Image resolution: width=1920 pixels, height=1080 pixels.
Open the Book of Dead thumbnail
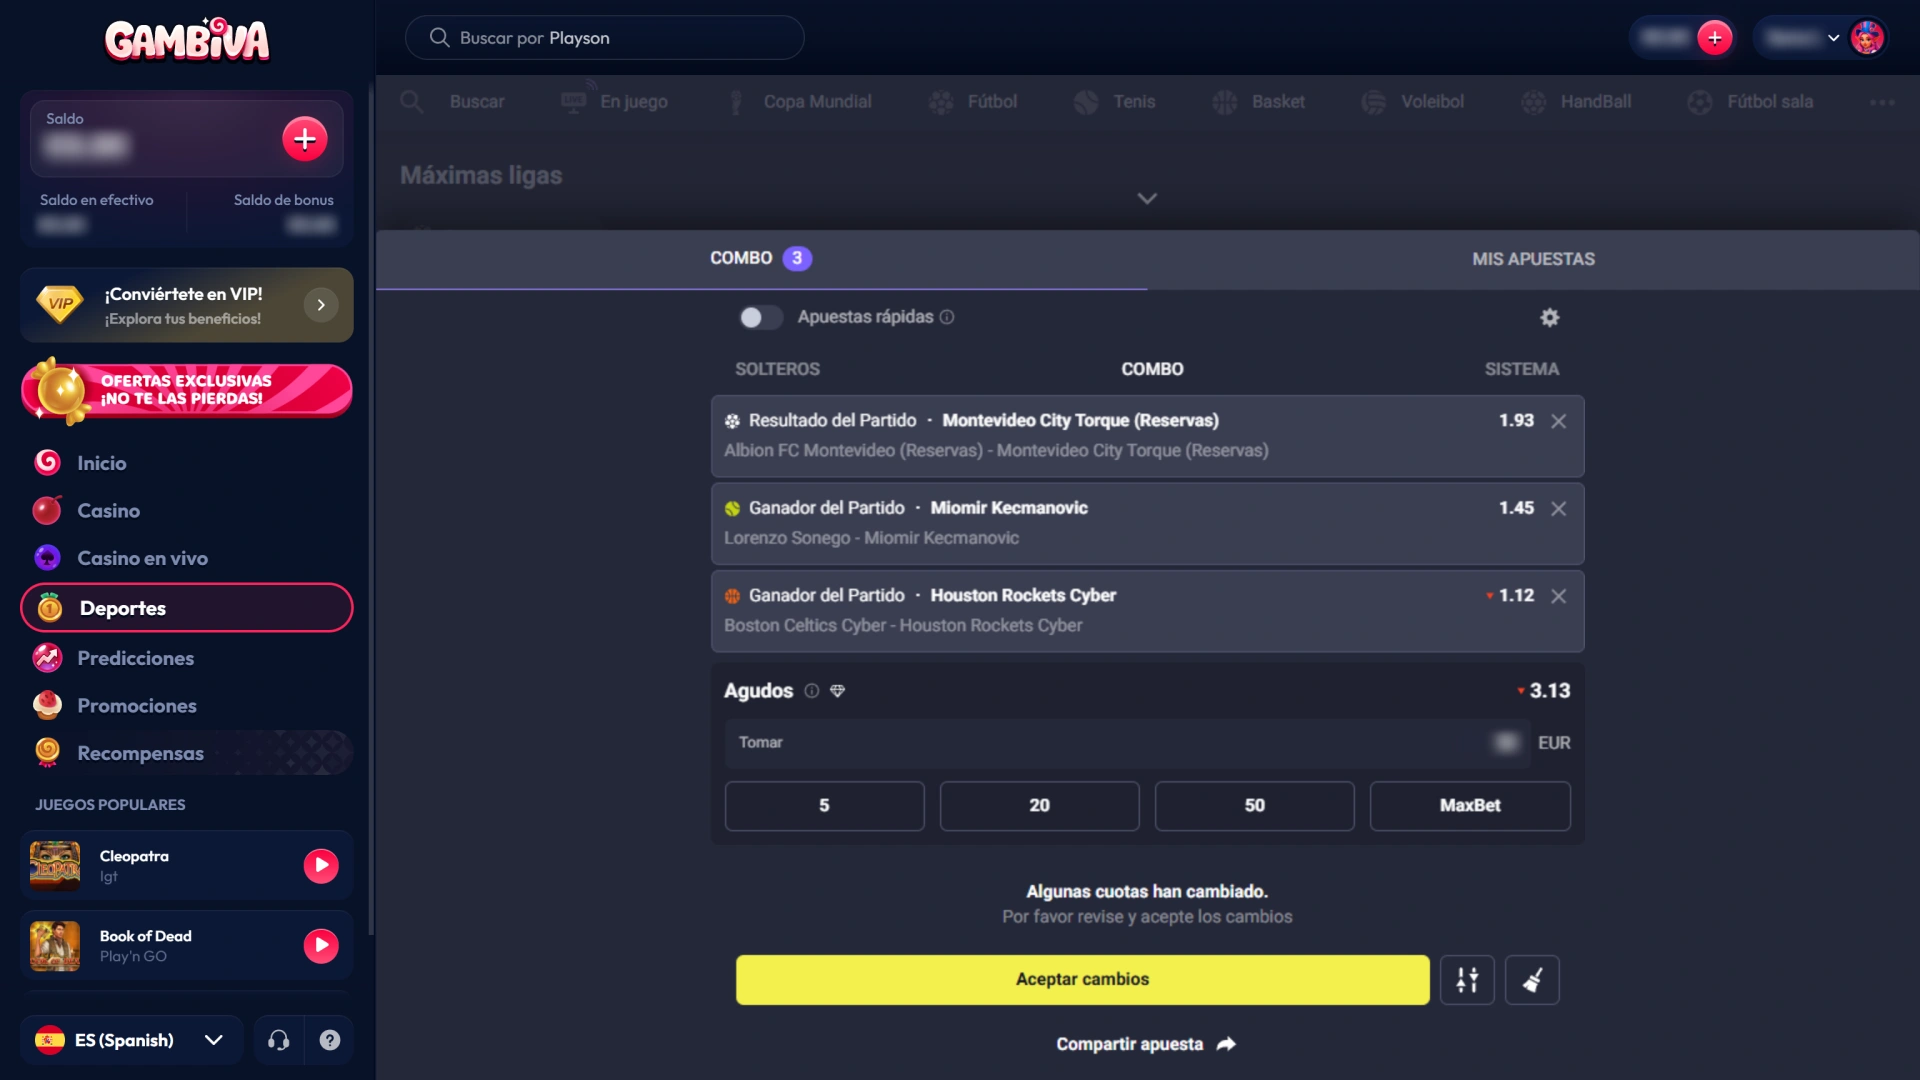coord(55,946)
